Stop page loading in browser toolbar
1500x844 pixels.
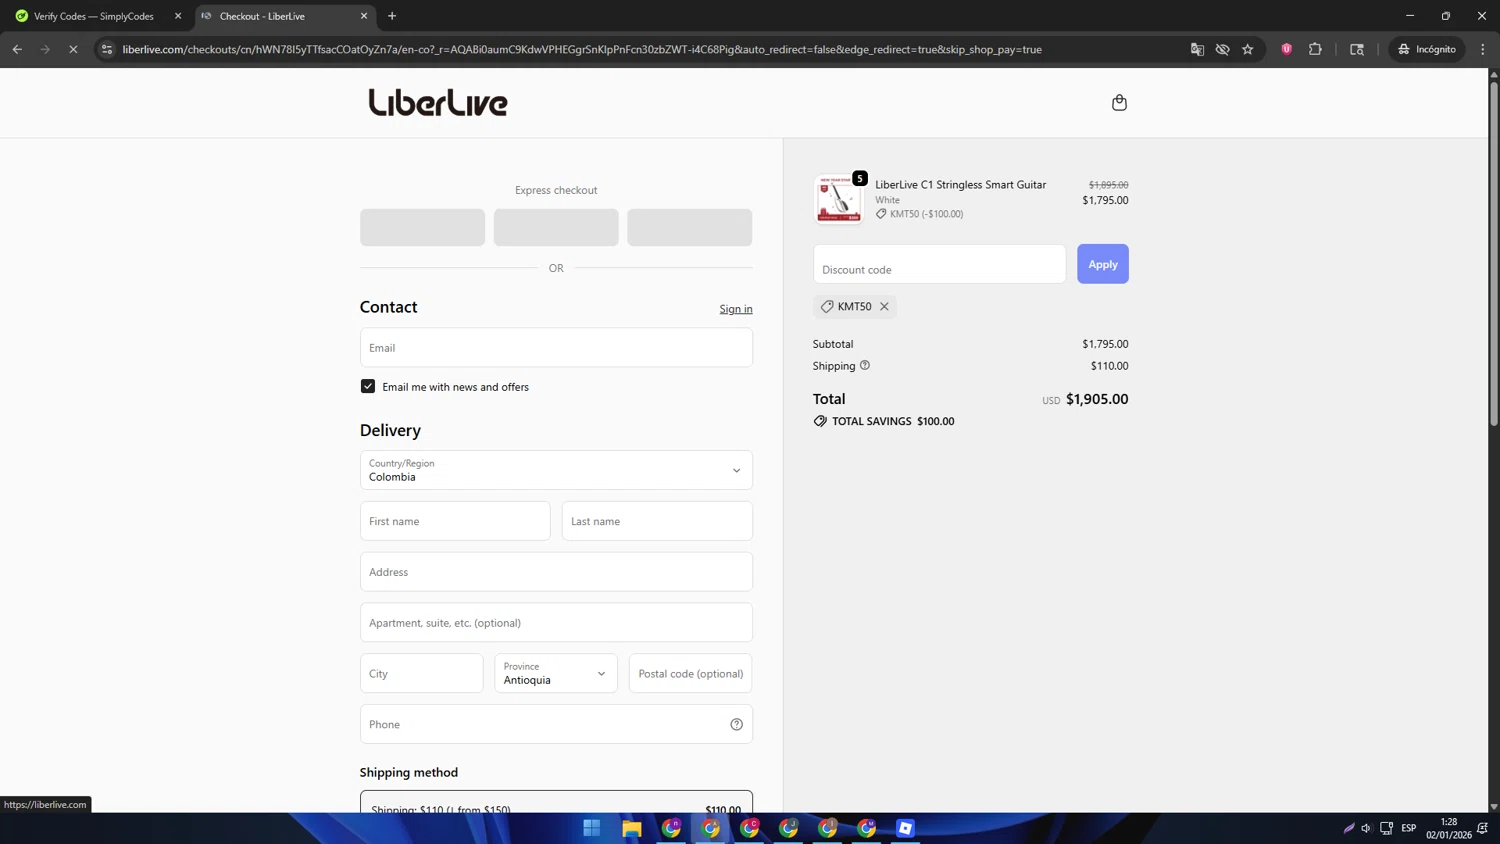tap(73, 49)
